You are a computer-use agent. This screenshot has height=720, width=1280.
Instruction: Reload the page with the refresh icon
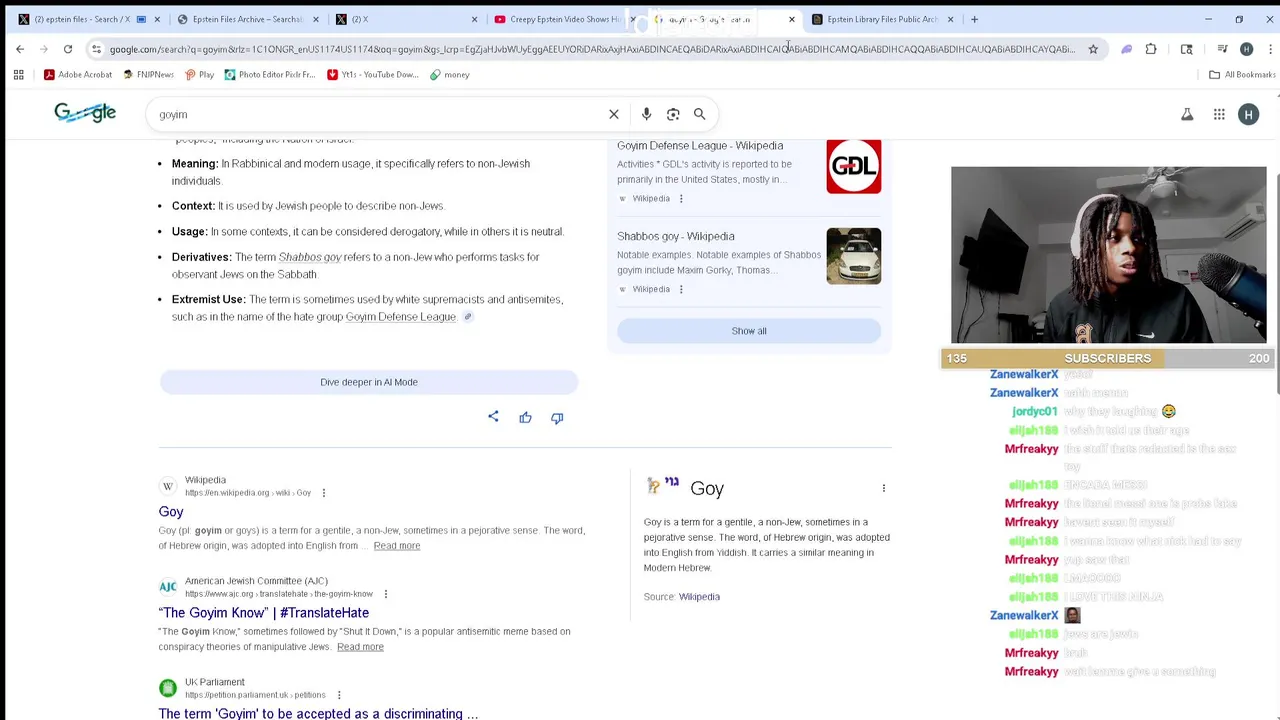(x=68, y=49)
